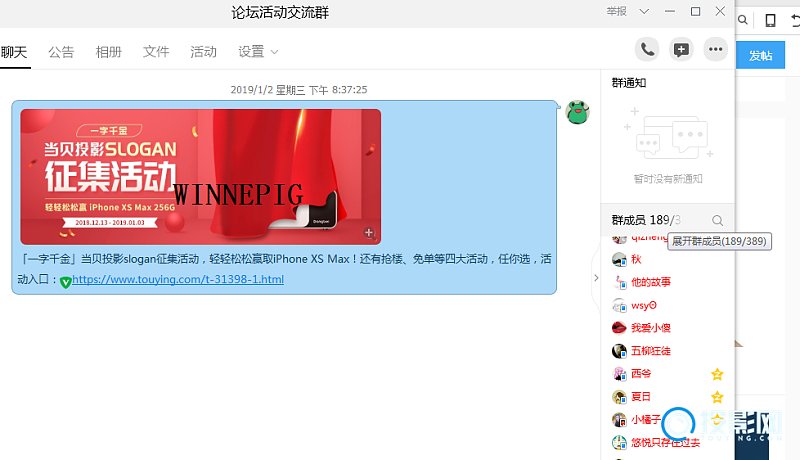Viewport: 800px width, 460px height.
Task: Switch to the 公告 tab
Action: tap(61, 52)
